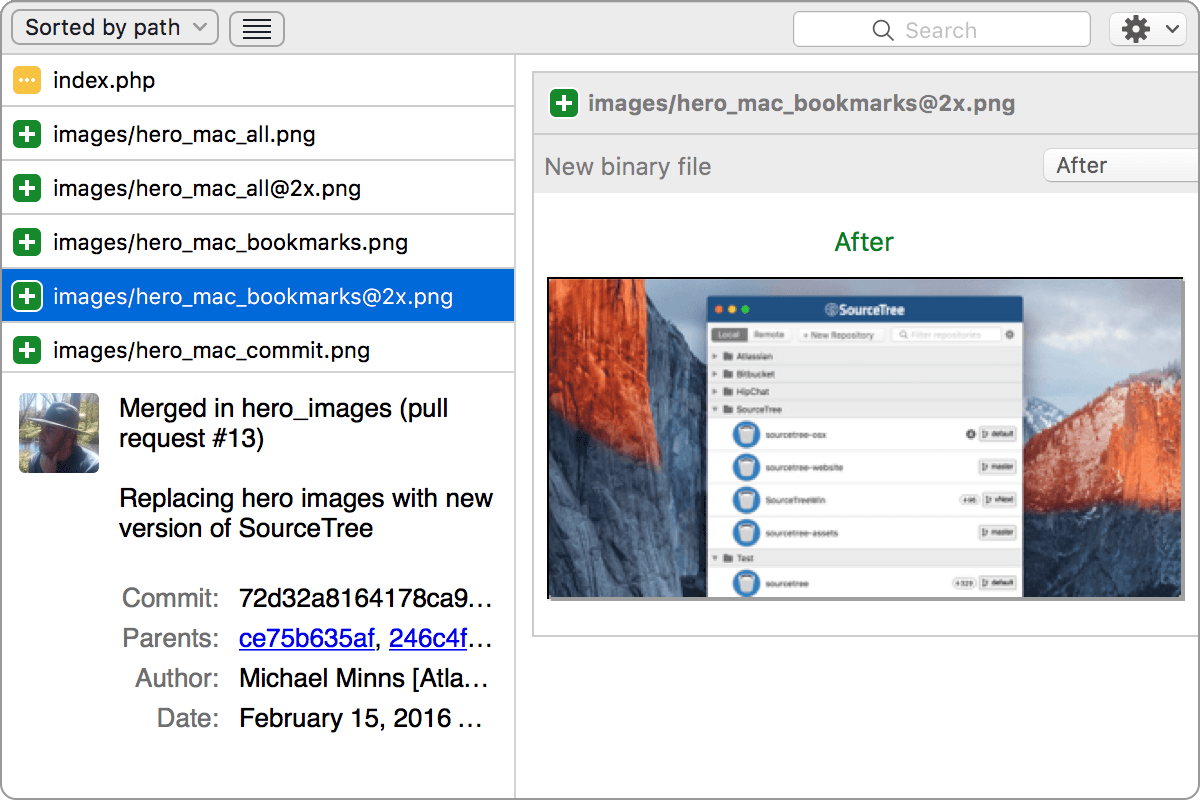Click the gear actions icon
This screenshot has height=800, width=1200.
[1136, 28]
